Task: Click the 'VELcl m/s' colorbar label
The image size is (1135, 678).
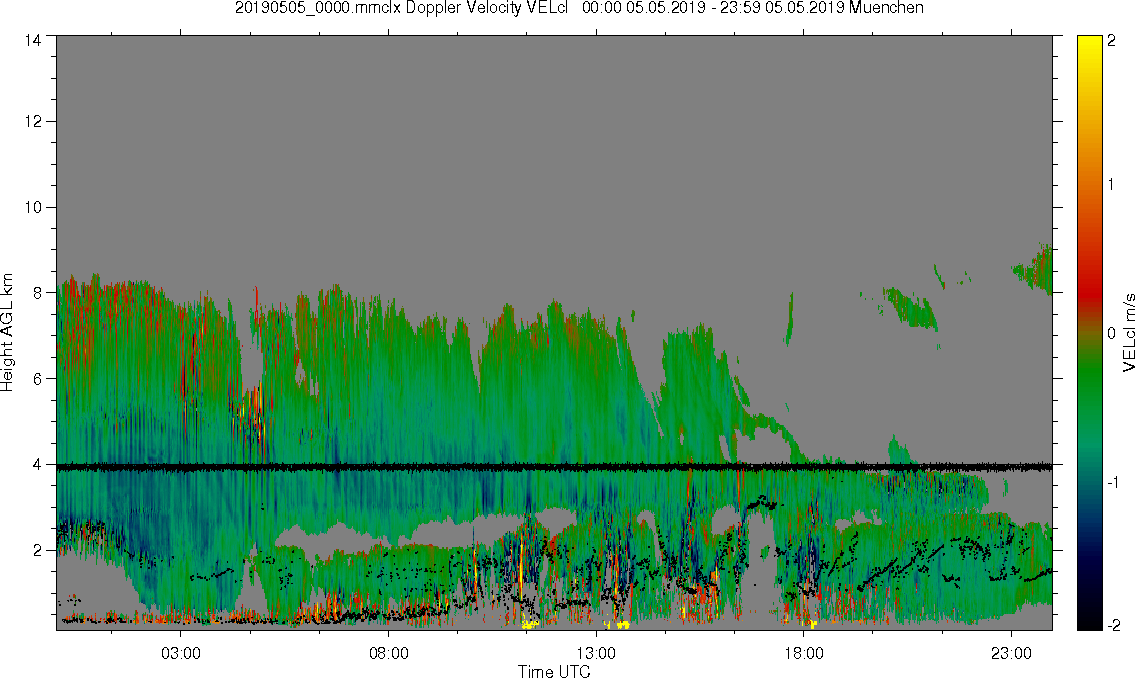Action: [x=1128, y=333]
